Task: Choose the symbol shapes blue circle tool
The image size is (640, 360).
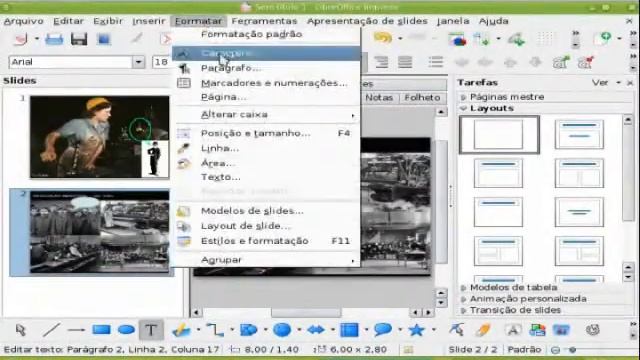Action: click(282, 330)
